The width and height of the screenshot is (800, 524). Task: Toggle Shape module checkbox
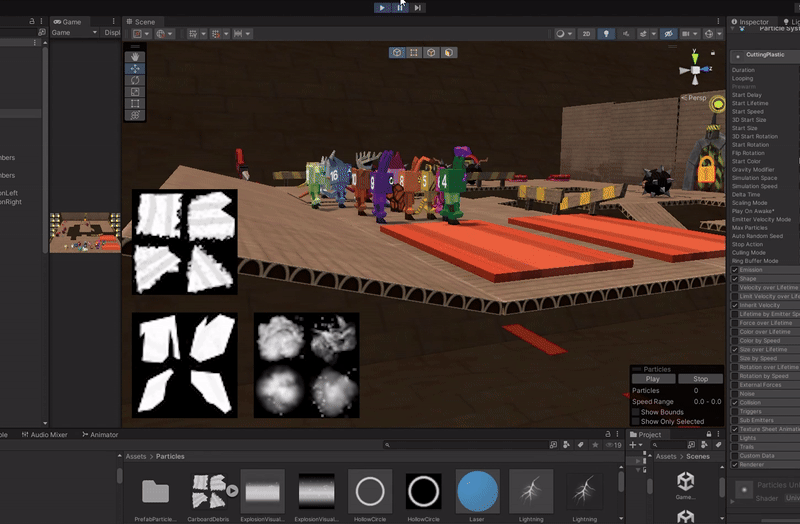[x=735, y=279]
